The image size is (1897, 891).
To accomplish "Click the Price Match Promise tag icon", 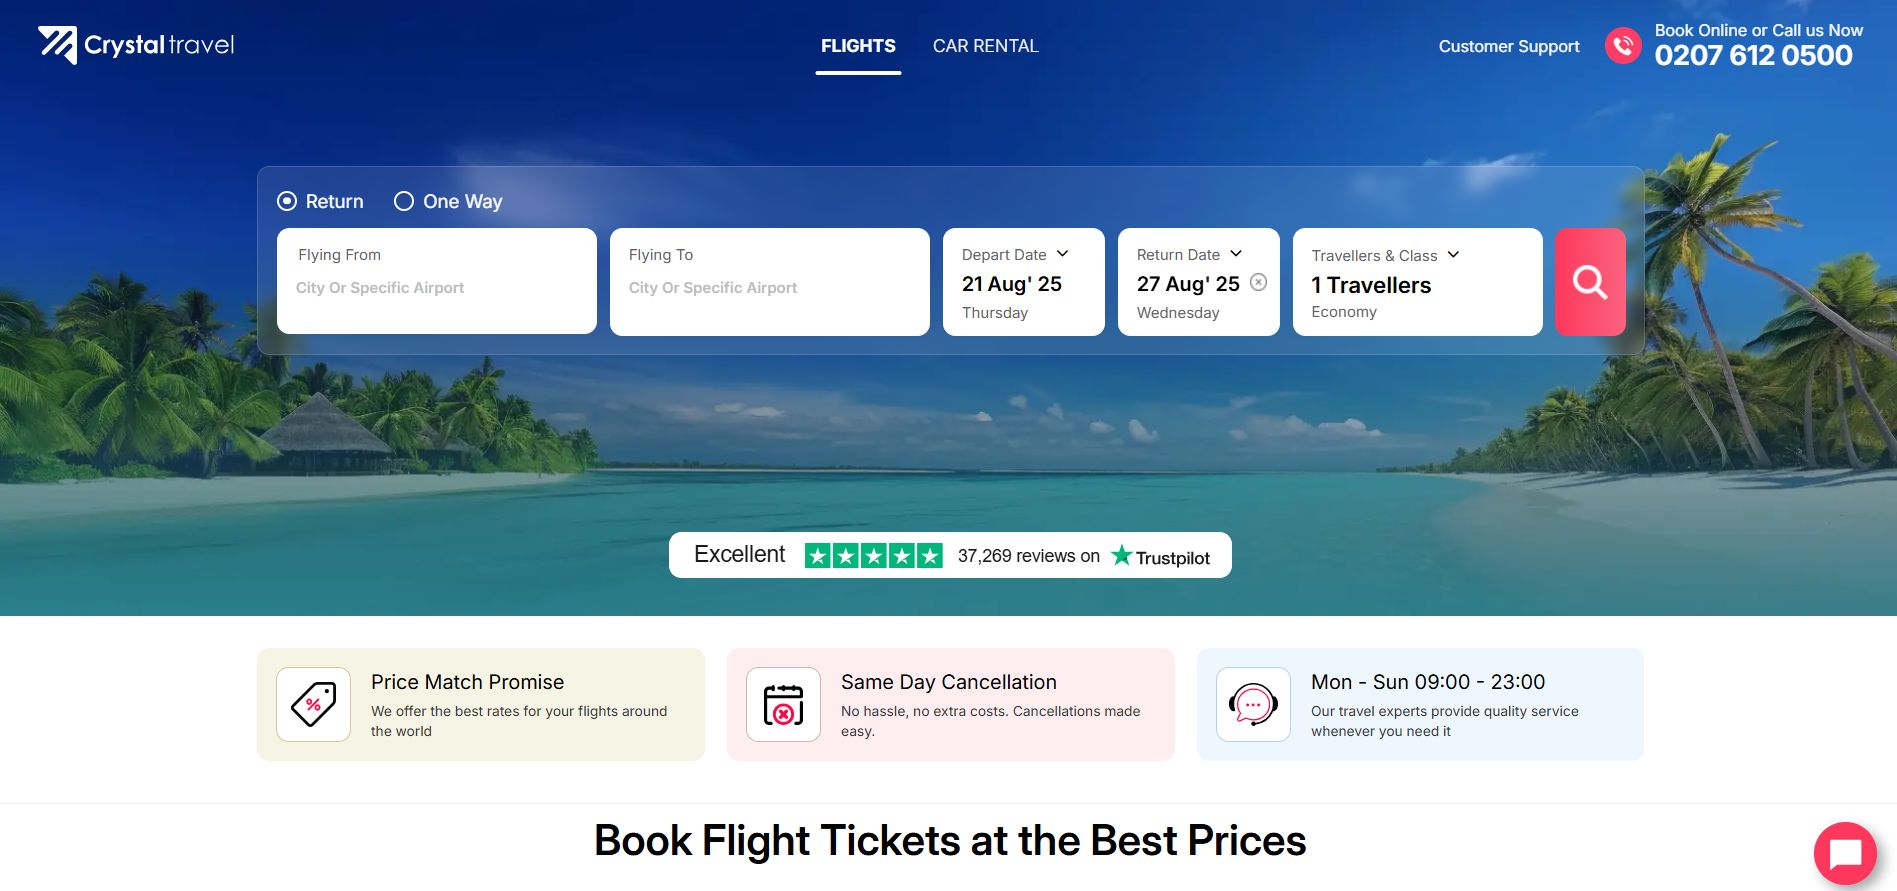I will click(313, 704).
